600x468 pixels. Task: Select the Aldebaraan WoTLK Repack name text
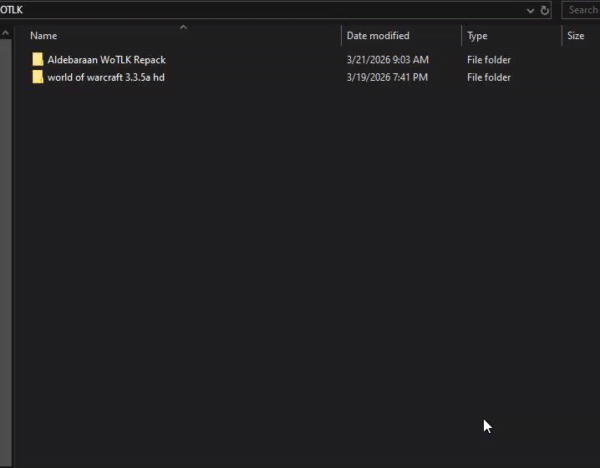tap(106, 60)
